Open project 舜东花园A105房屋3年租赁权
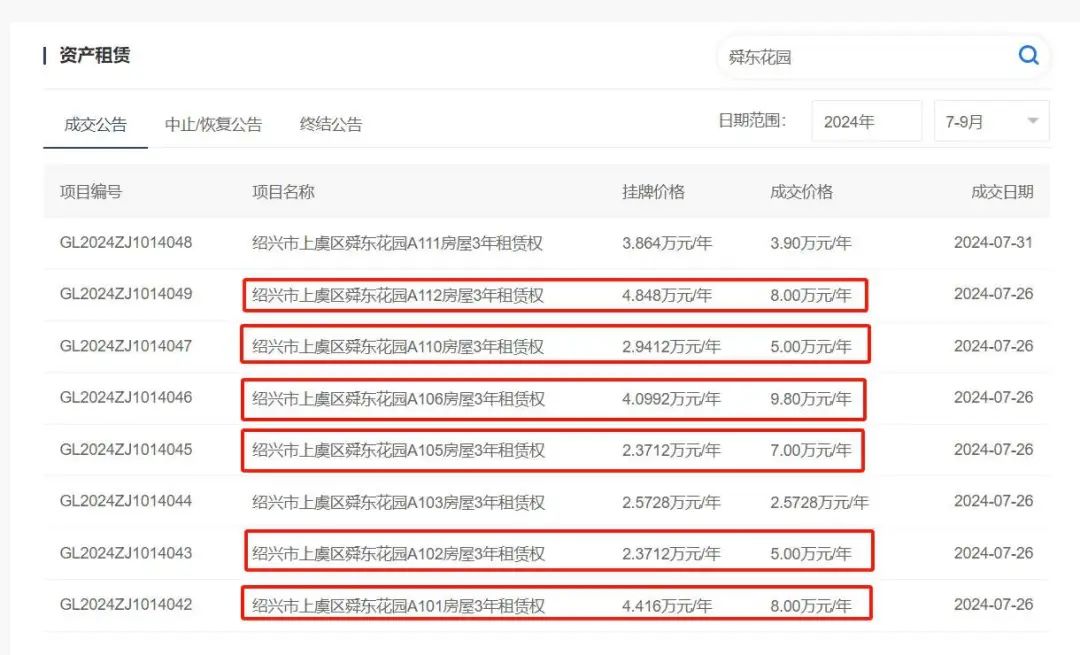The image size is (1080, 655). point(397,451)
